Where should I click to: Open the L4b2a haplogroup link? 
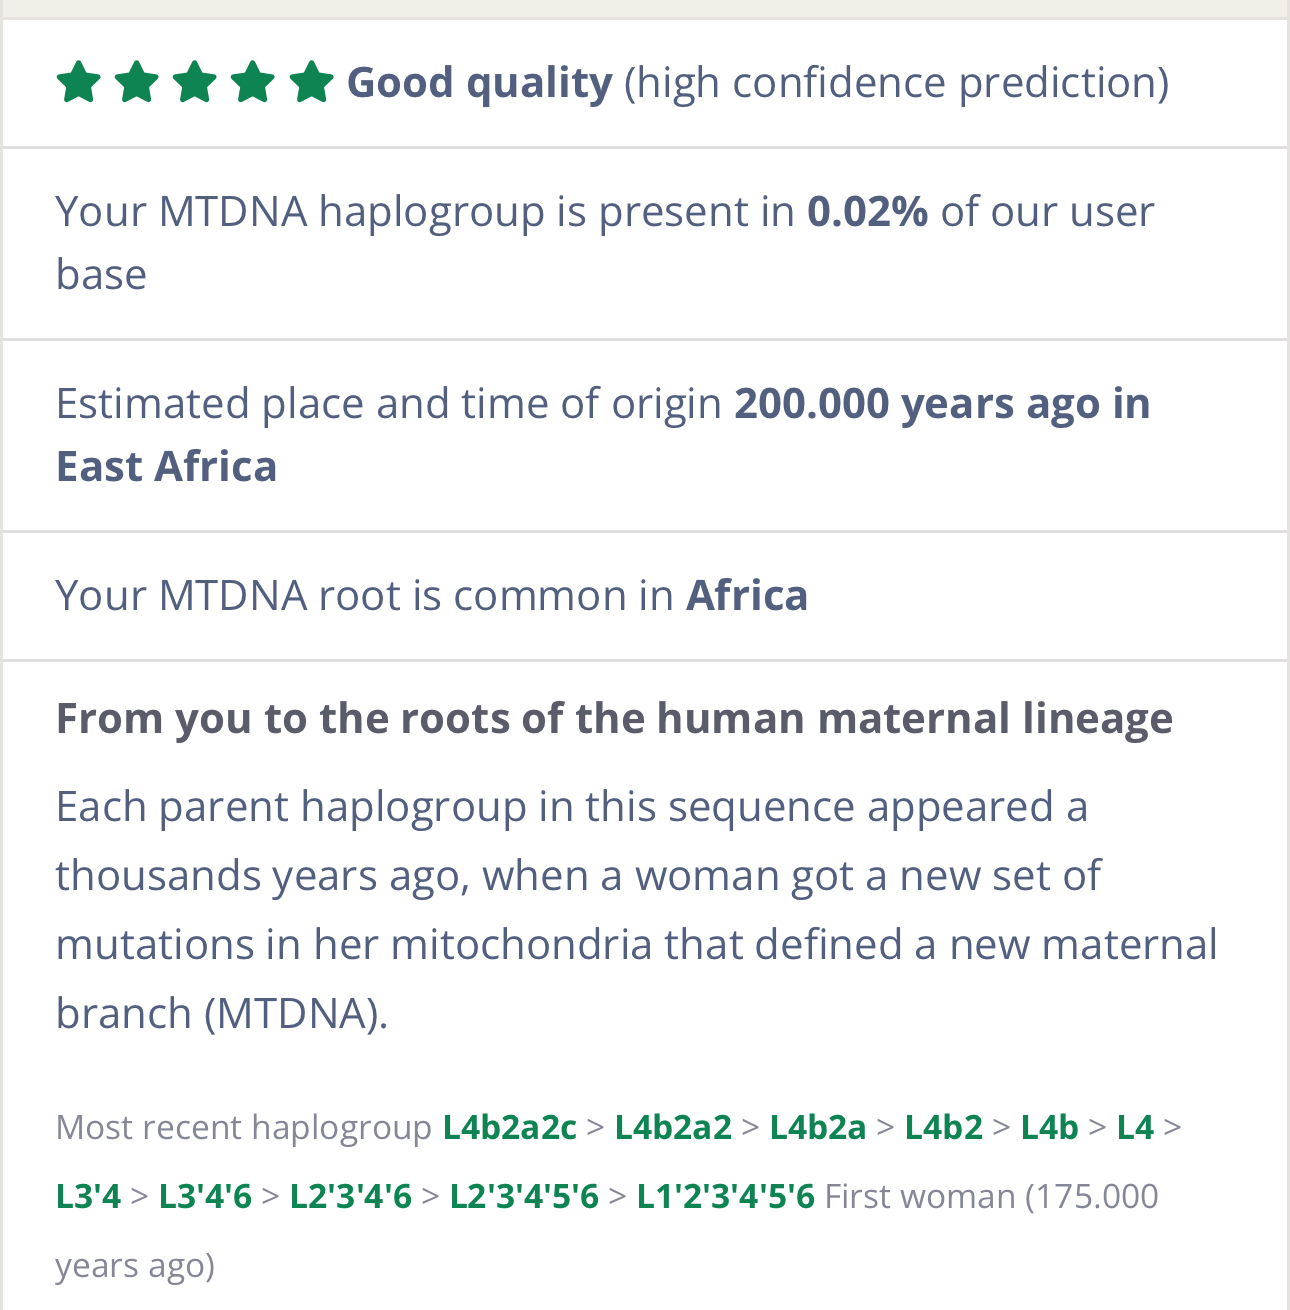818,1127
